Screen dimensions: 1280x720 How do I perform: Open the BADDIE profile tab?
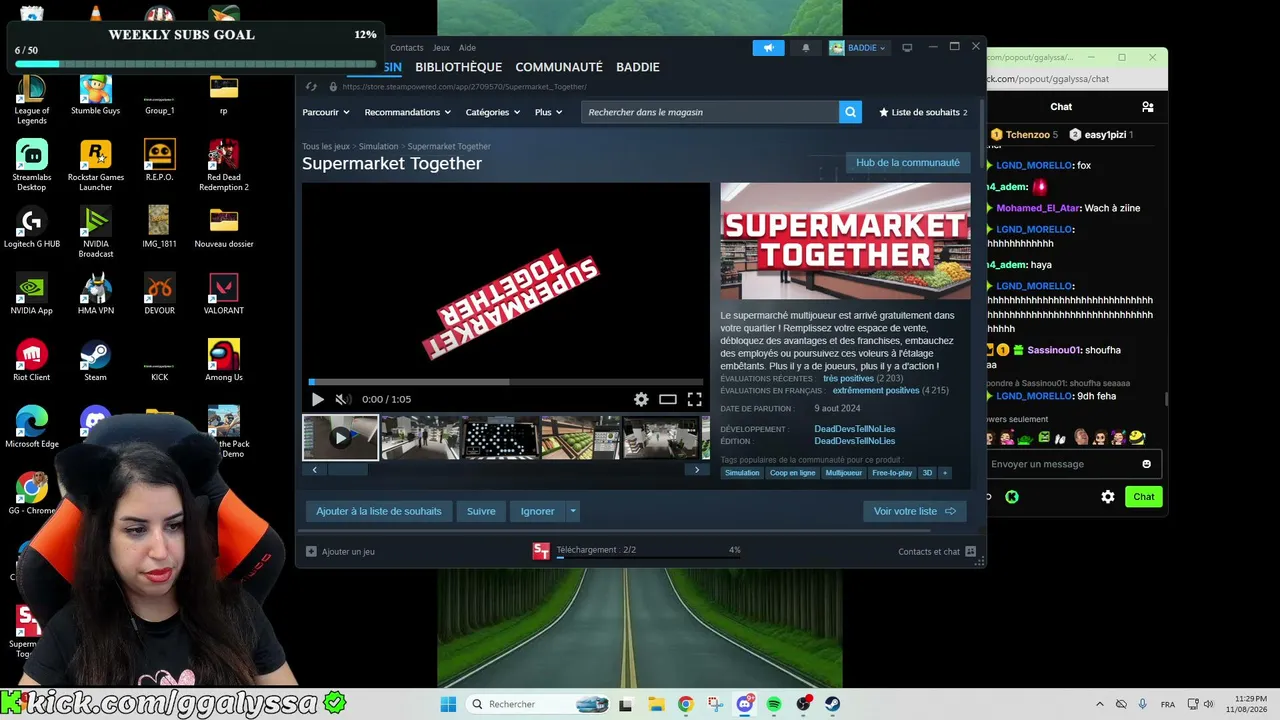pos(638,67)
